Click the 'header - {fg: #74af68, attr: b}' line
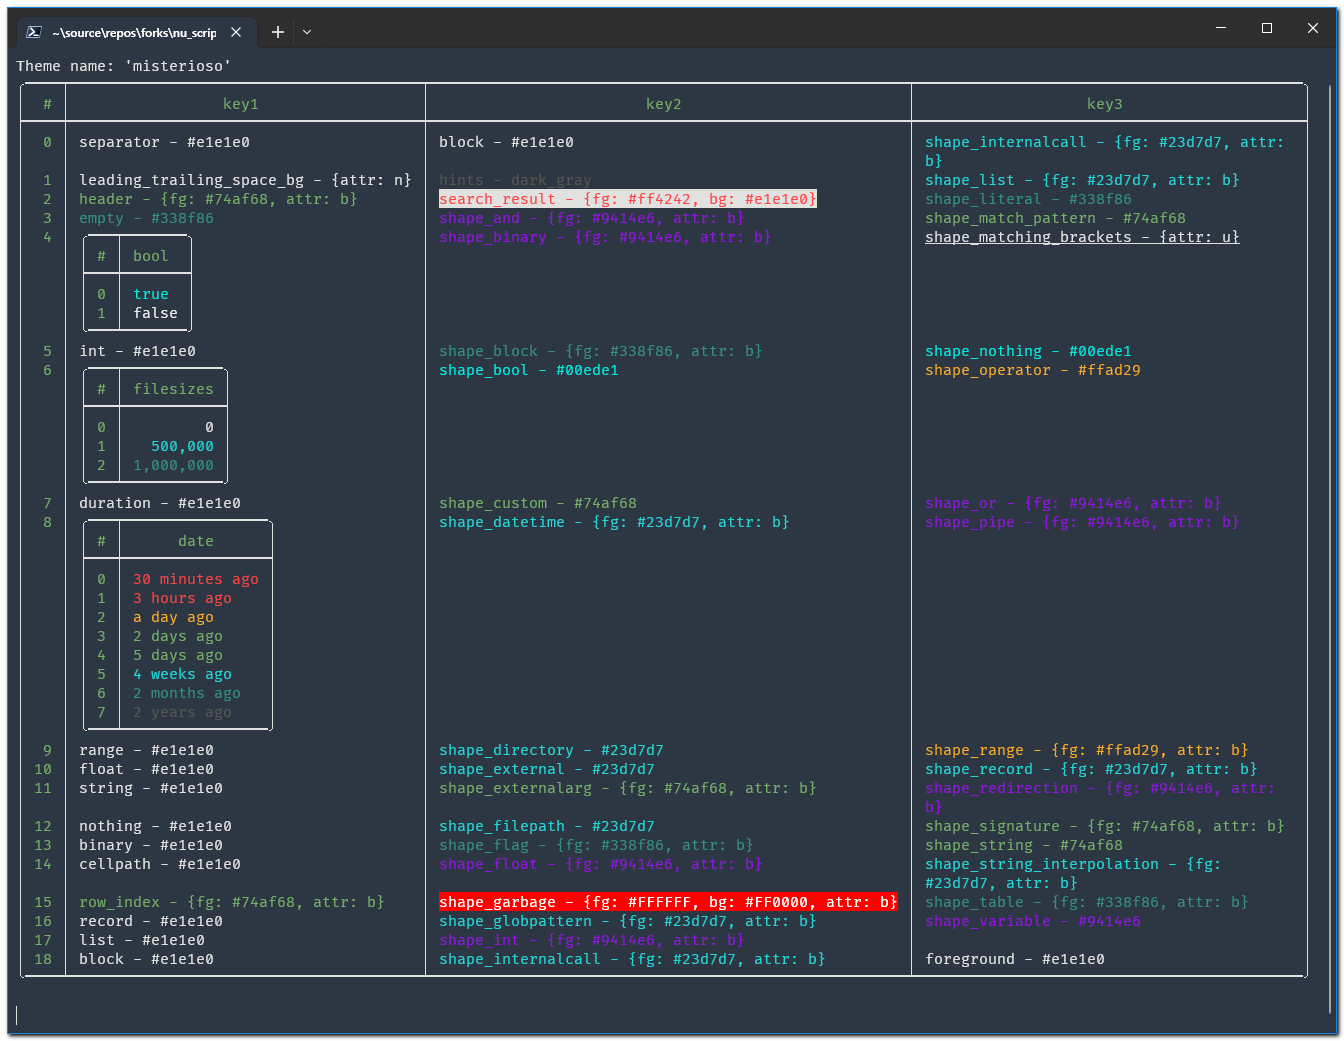1344x1041 pixels. point(218,199)
